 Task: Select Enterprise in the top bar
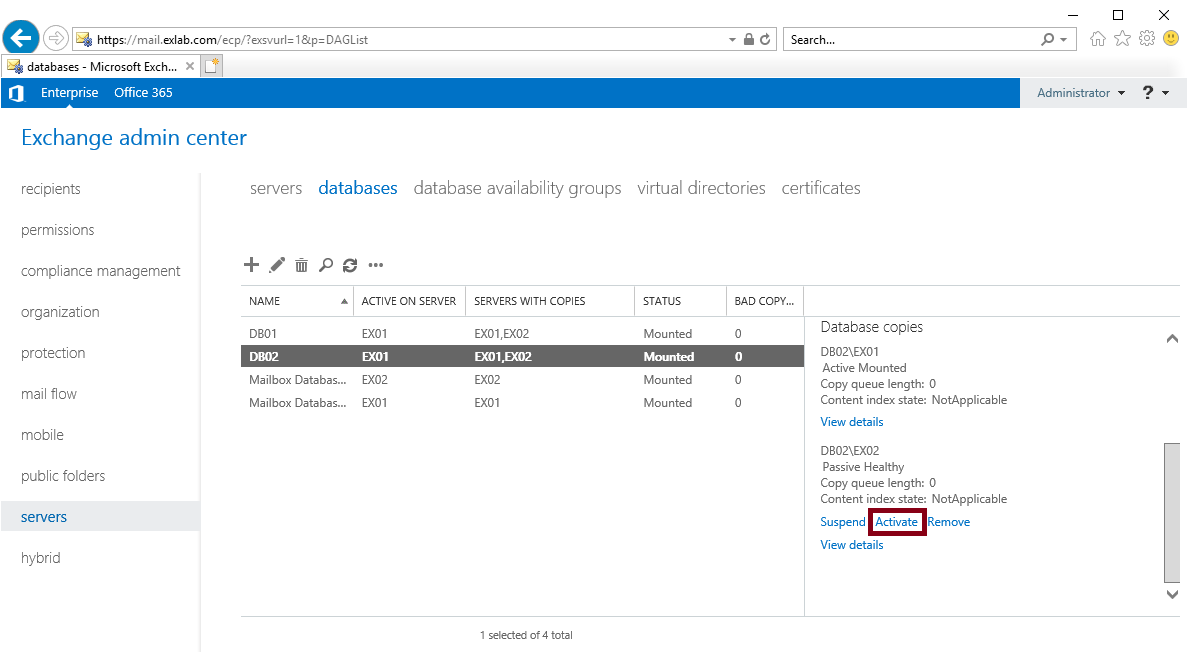(x=70, y=92)
